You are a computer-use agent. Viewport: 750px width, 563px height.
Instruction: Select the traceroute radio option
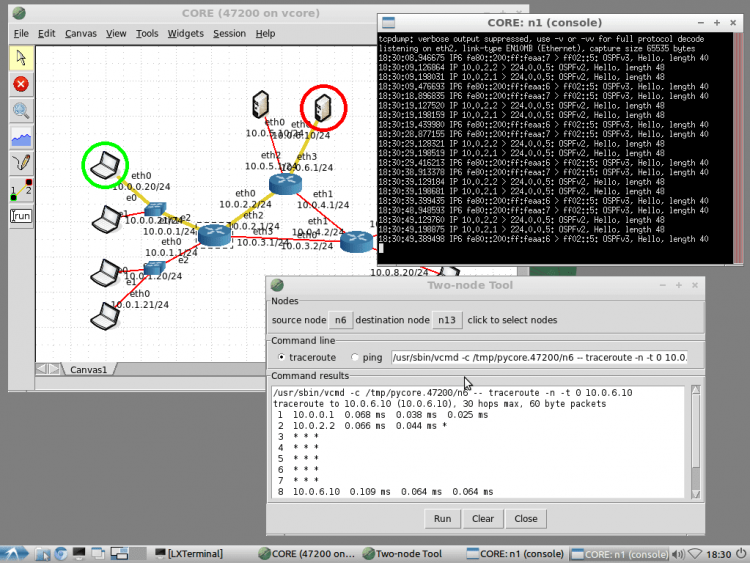281,357
